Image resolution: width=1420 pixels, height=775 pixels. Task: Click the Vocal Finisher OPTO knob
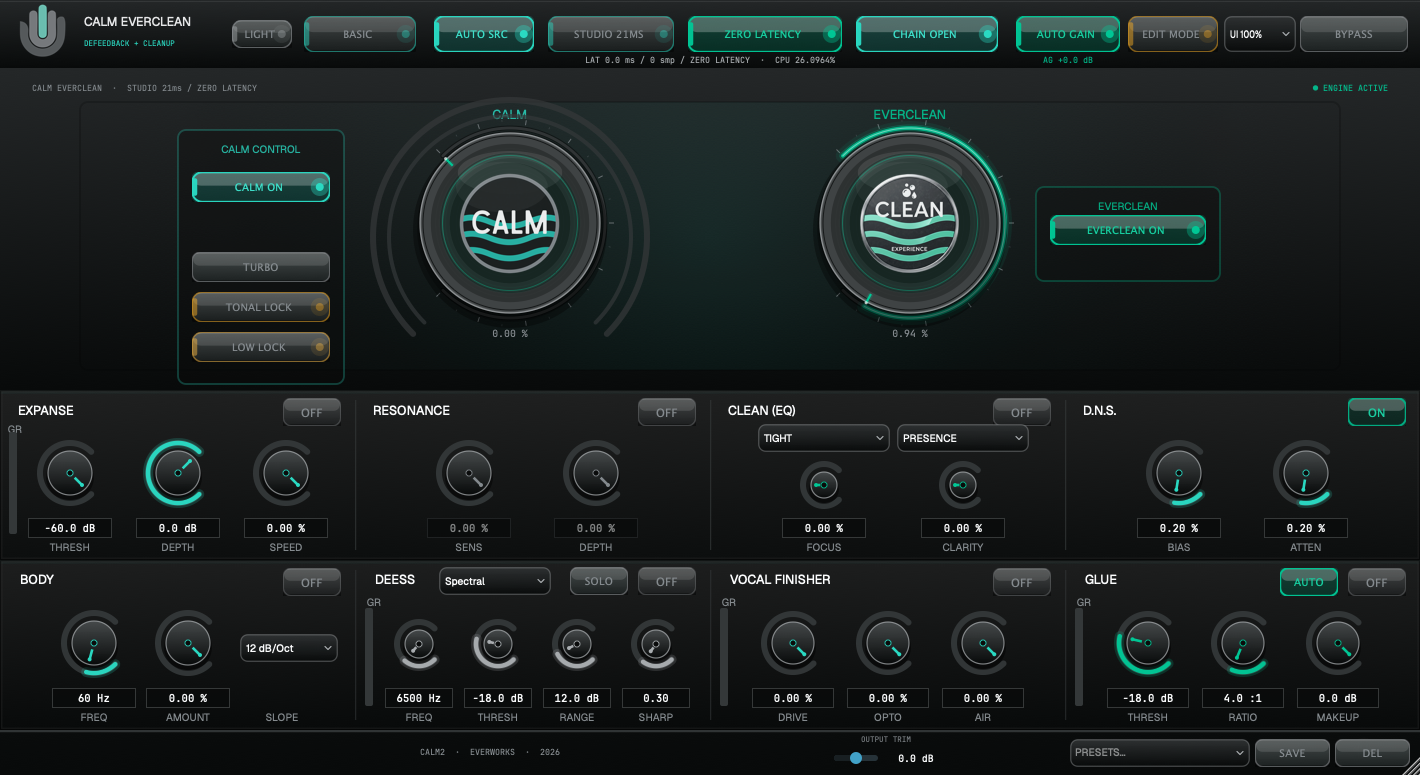pos(887,644)
